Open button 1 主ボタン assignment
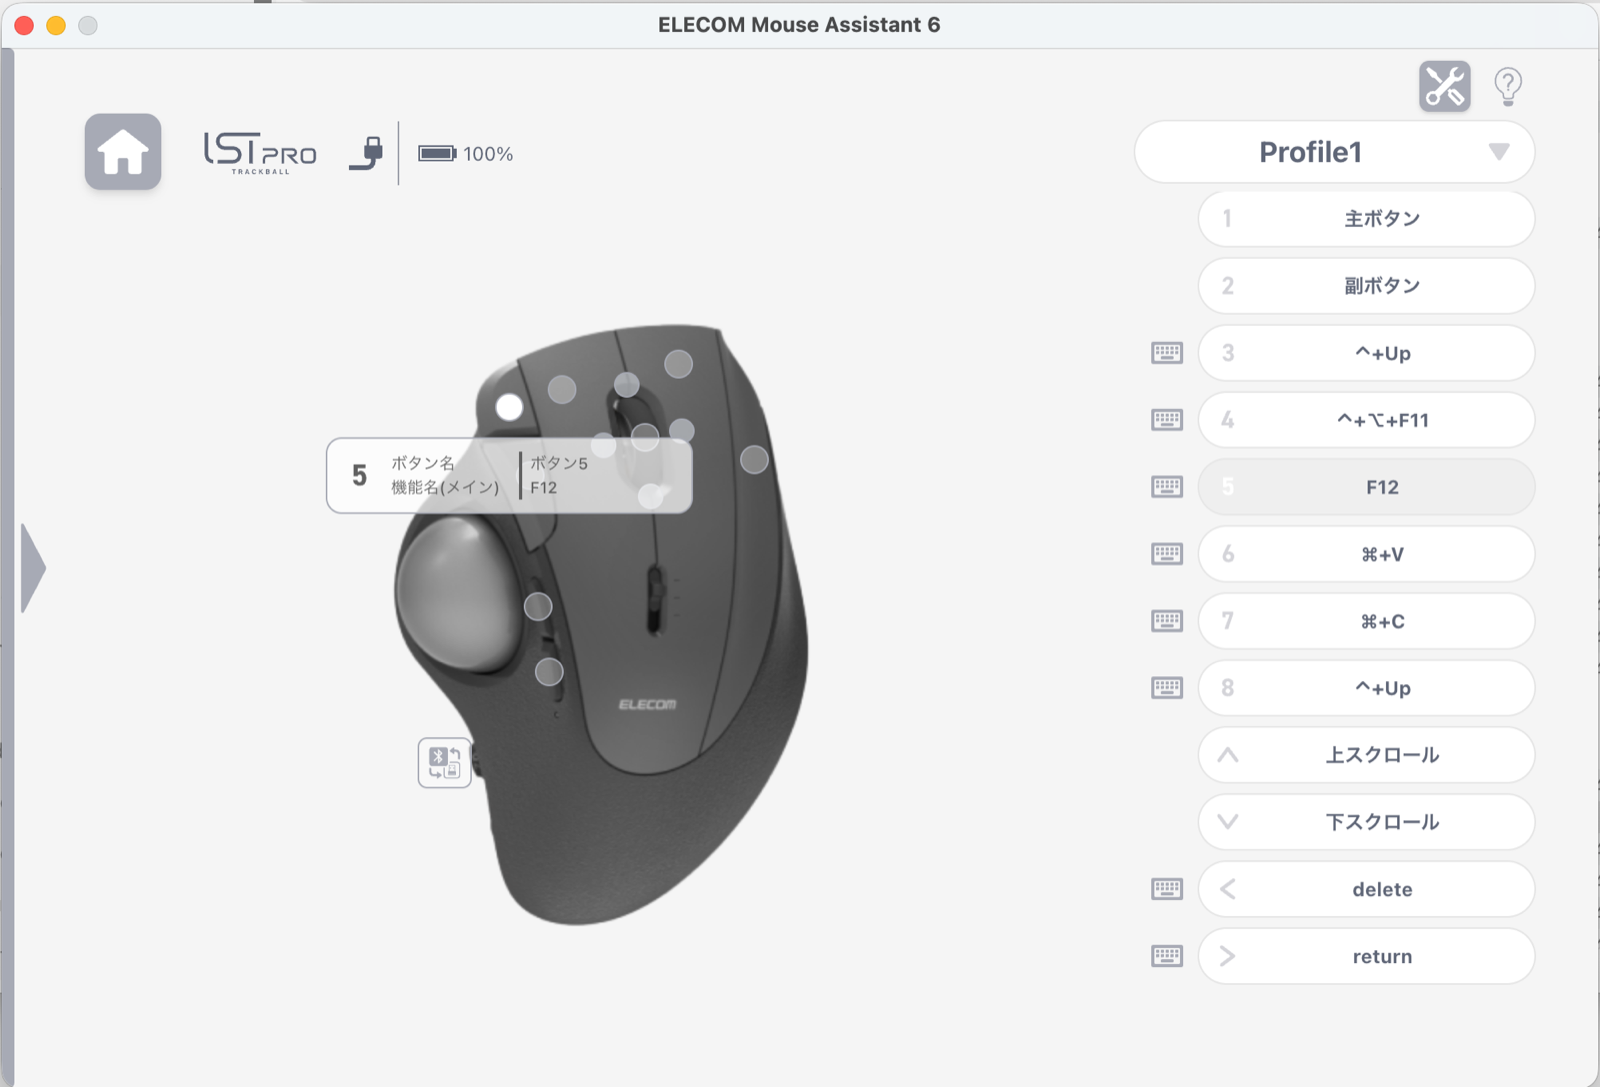 coord(1366,219)
